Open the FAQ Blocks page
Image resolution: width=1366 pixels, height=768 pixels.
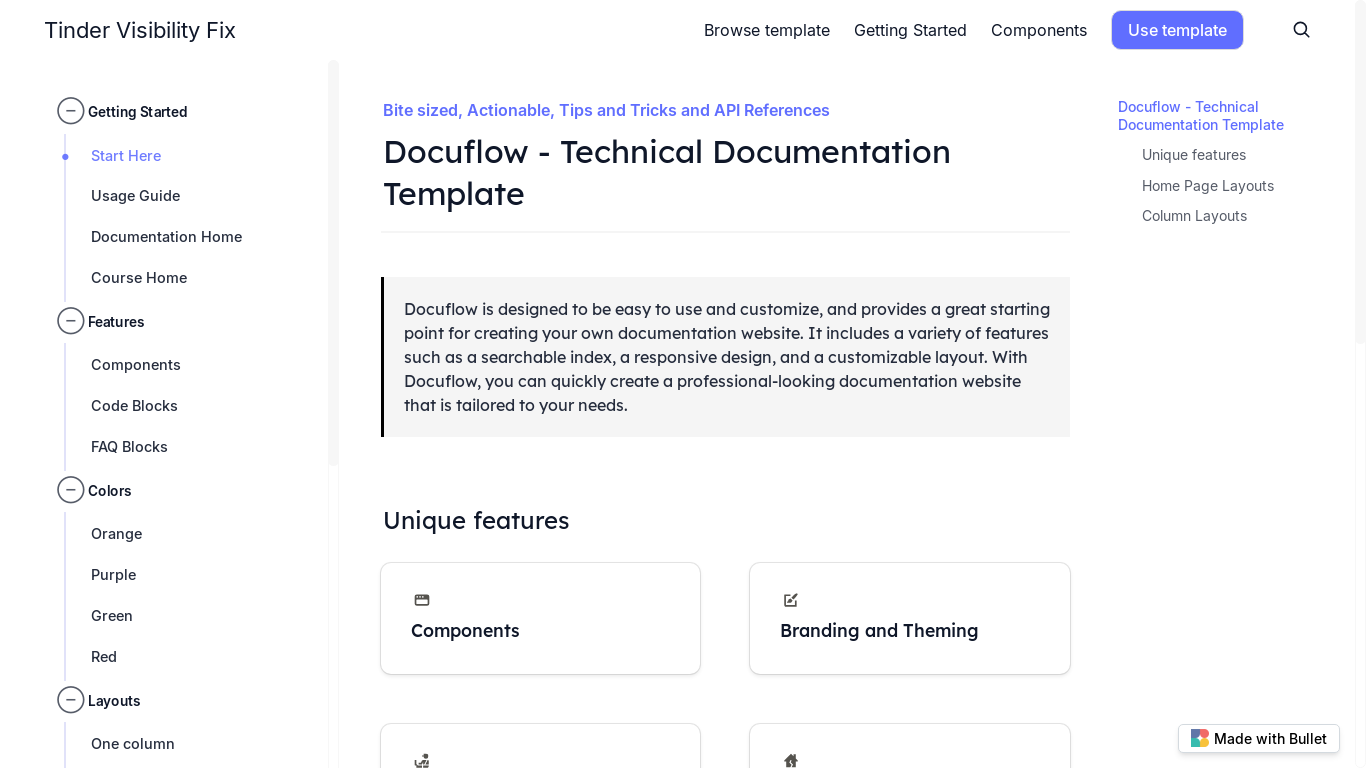[x=130, y=447]
